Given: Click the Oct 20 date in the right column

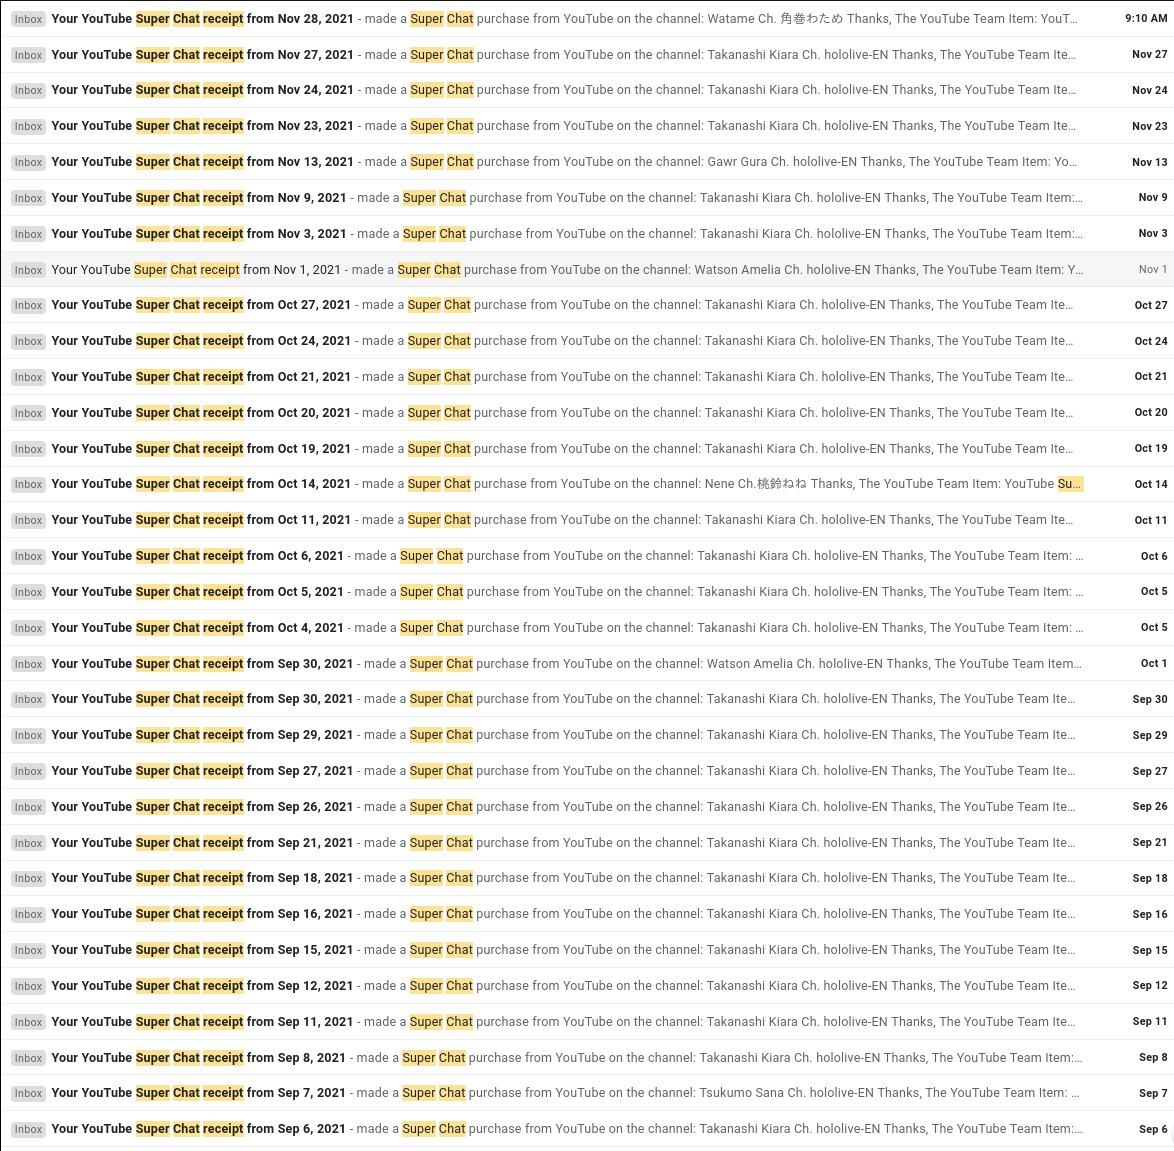Looking at the screenshot, I should (x=1151, y=413).
